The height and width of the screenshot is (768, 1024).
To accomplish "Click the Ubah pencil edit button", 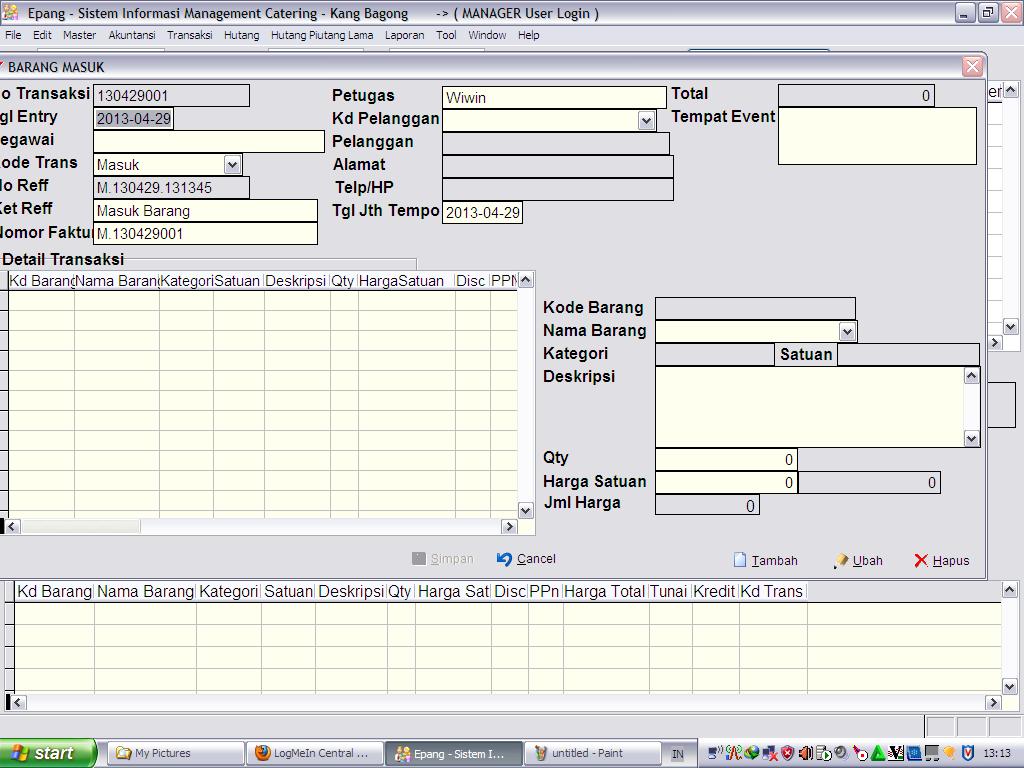I will coord(858,561).
